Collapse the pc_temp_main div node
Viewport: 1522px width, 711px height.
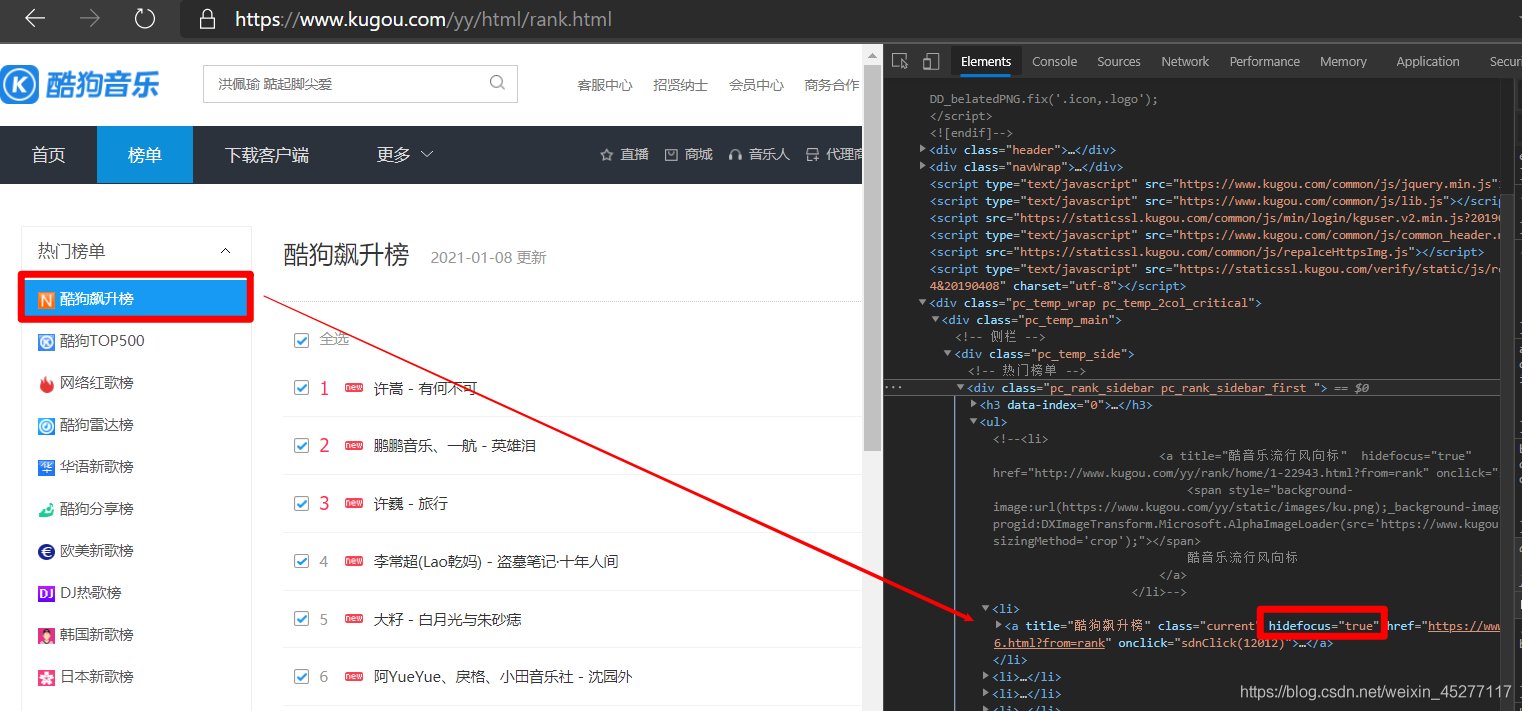click(x=936, y=320)
